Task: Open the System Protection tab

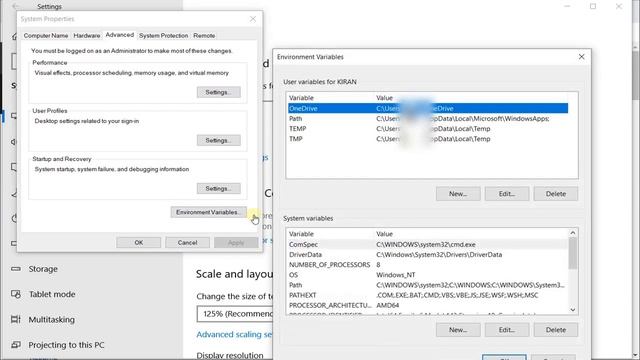Action: click(163, 36)
